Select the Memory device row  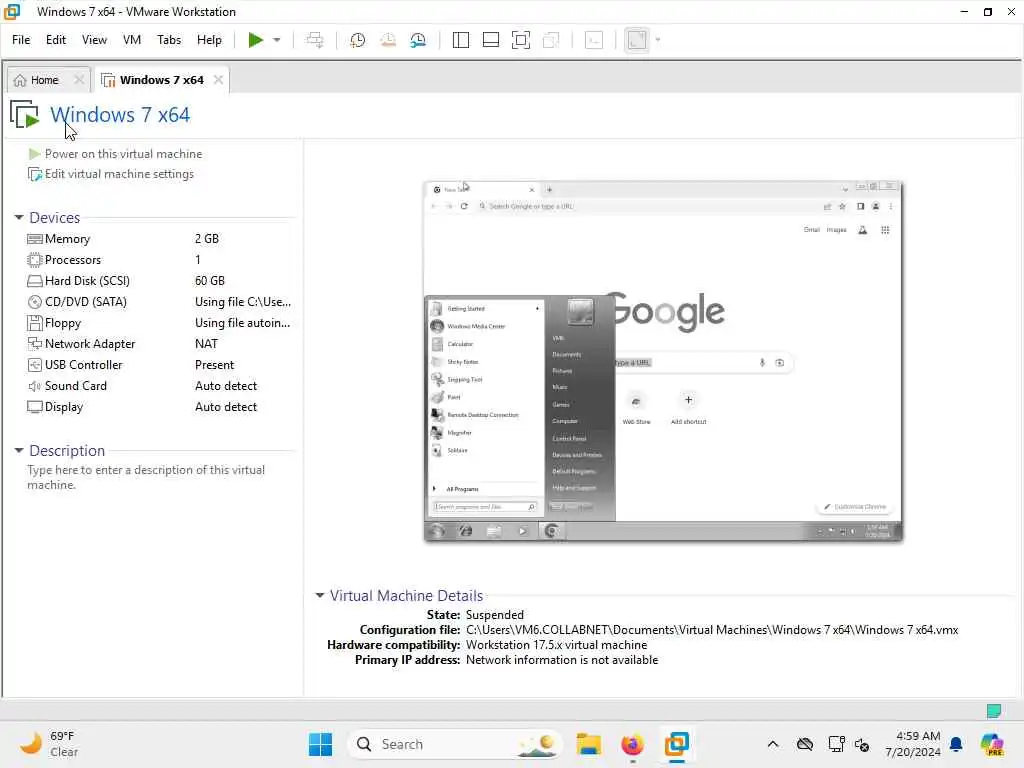click(x=160, y=239)
